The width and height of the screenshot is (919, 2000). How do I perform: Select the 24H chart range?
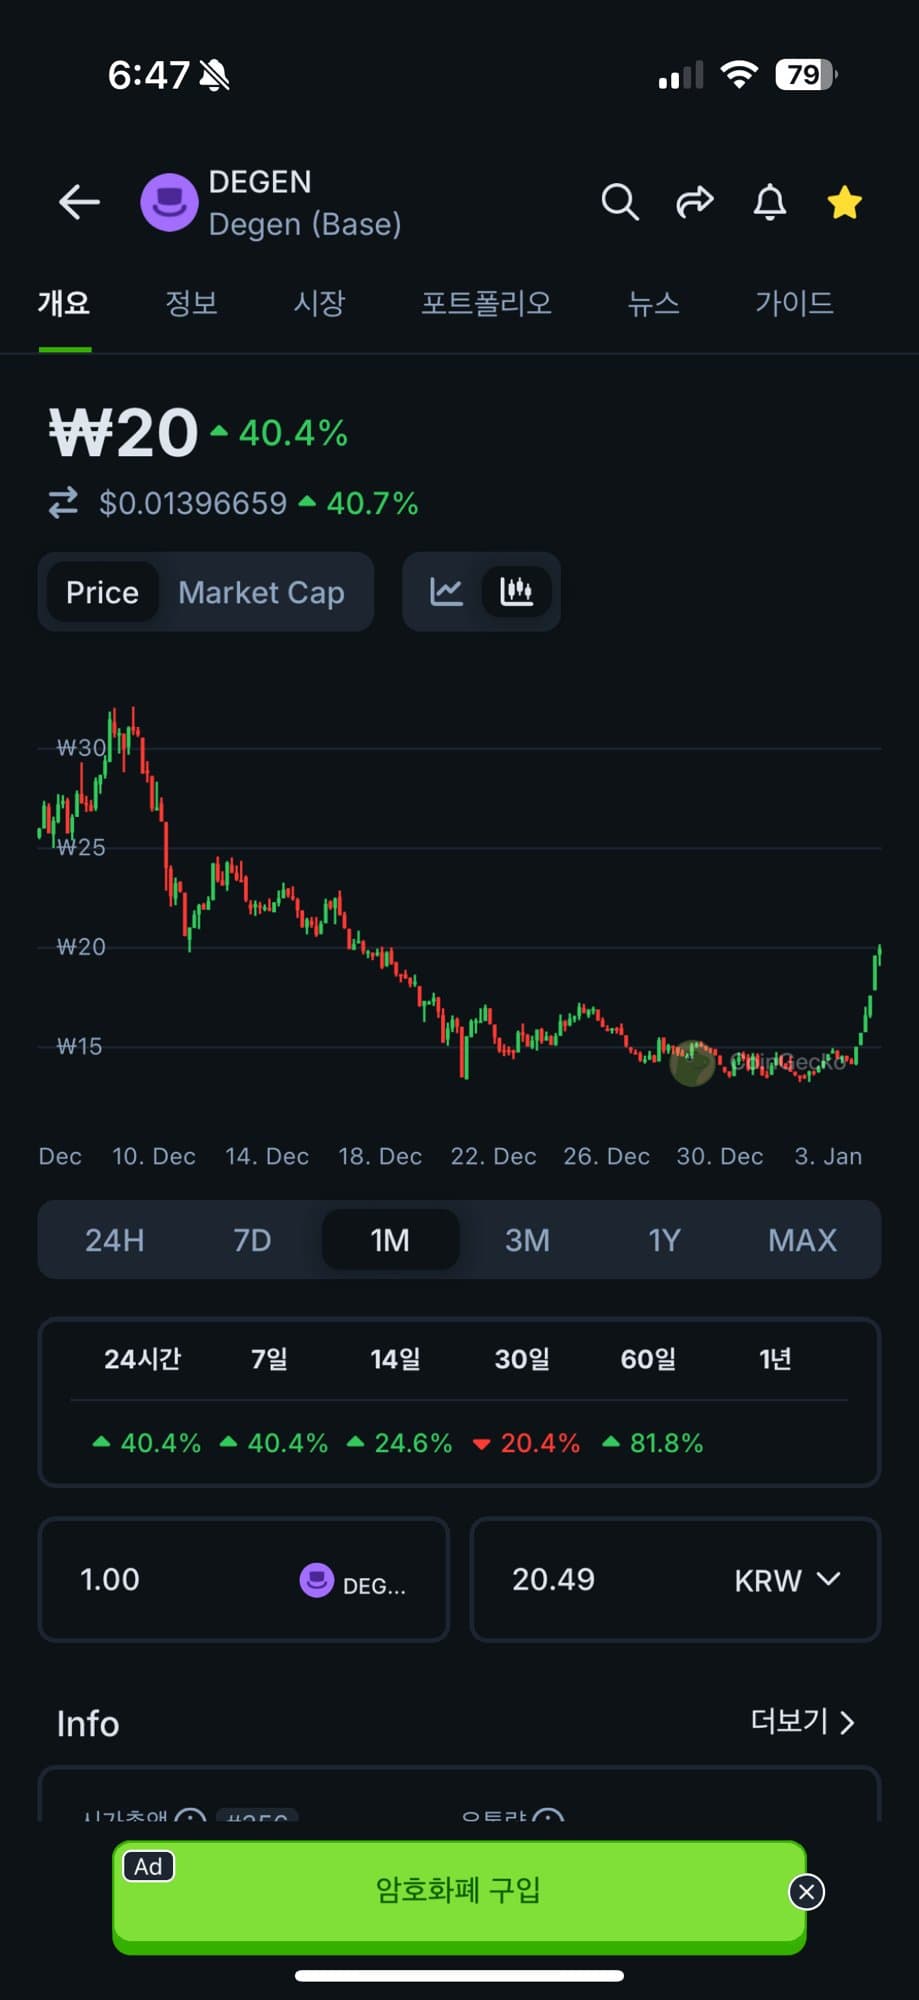(114, 1240)
